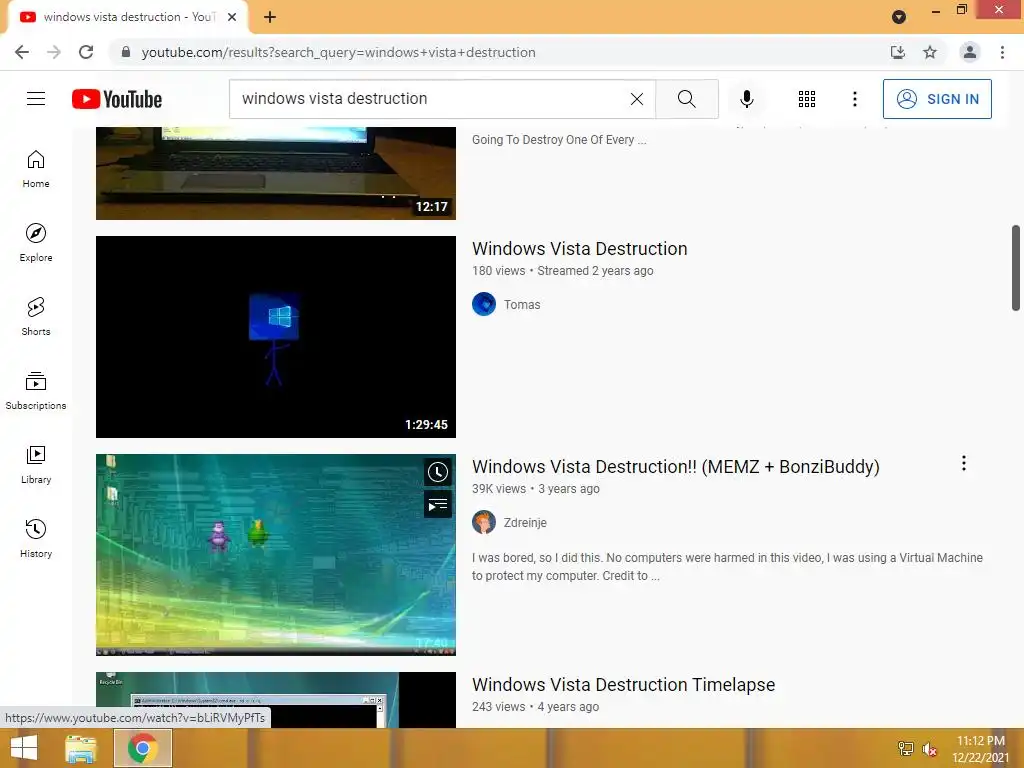Click "Going To Destroy One Of Every" description
The width and height of the screenshot is (1024, 768).
click(559, 140)
